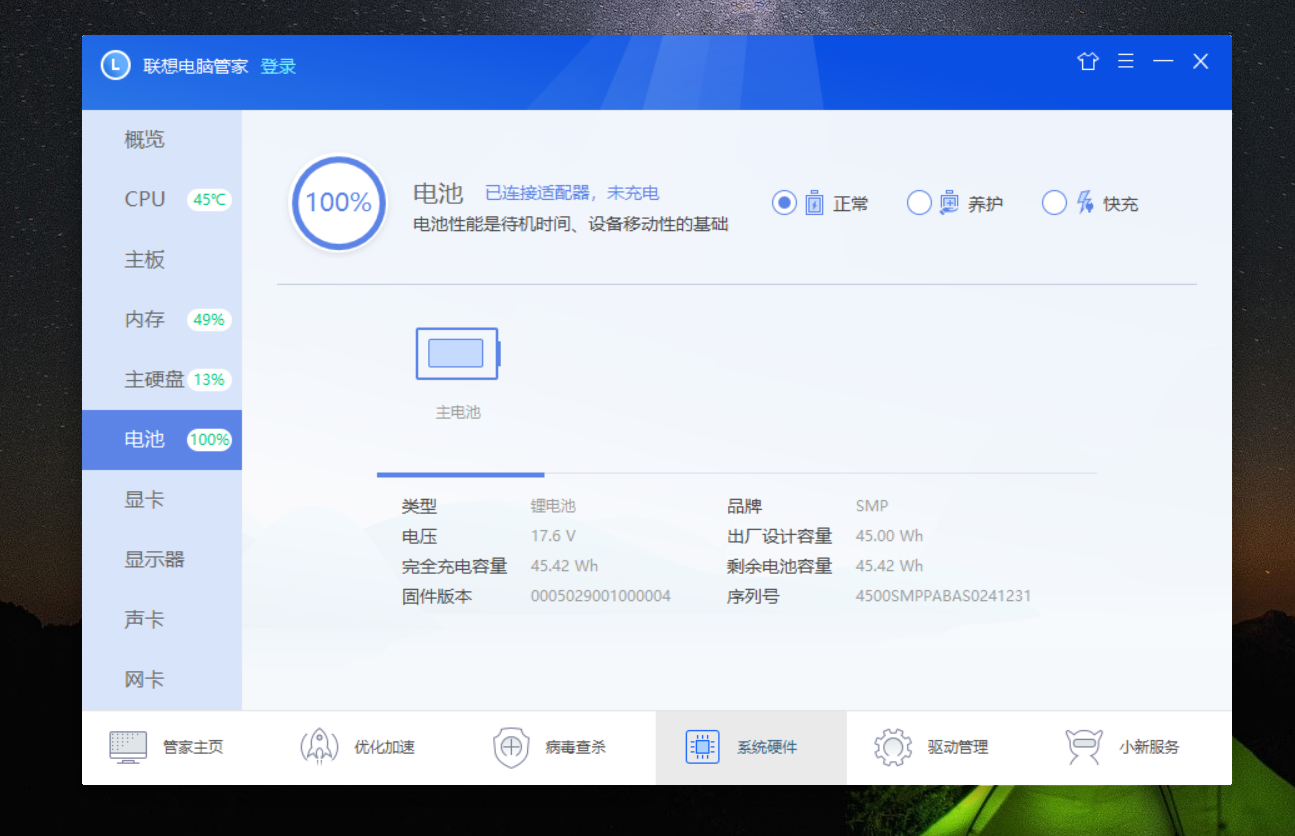
Task: Select the 快充 fast charge radio button
Action: click(x=1054, y=203)
